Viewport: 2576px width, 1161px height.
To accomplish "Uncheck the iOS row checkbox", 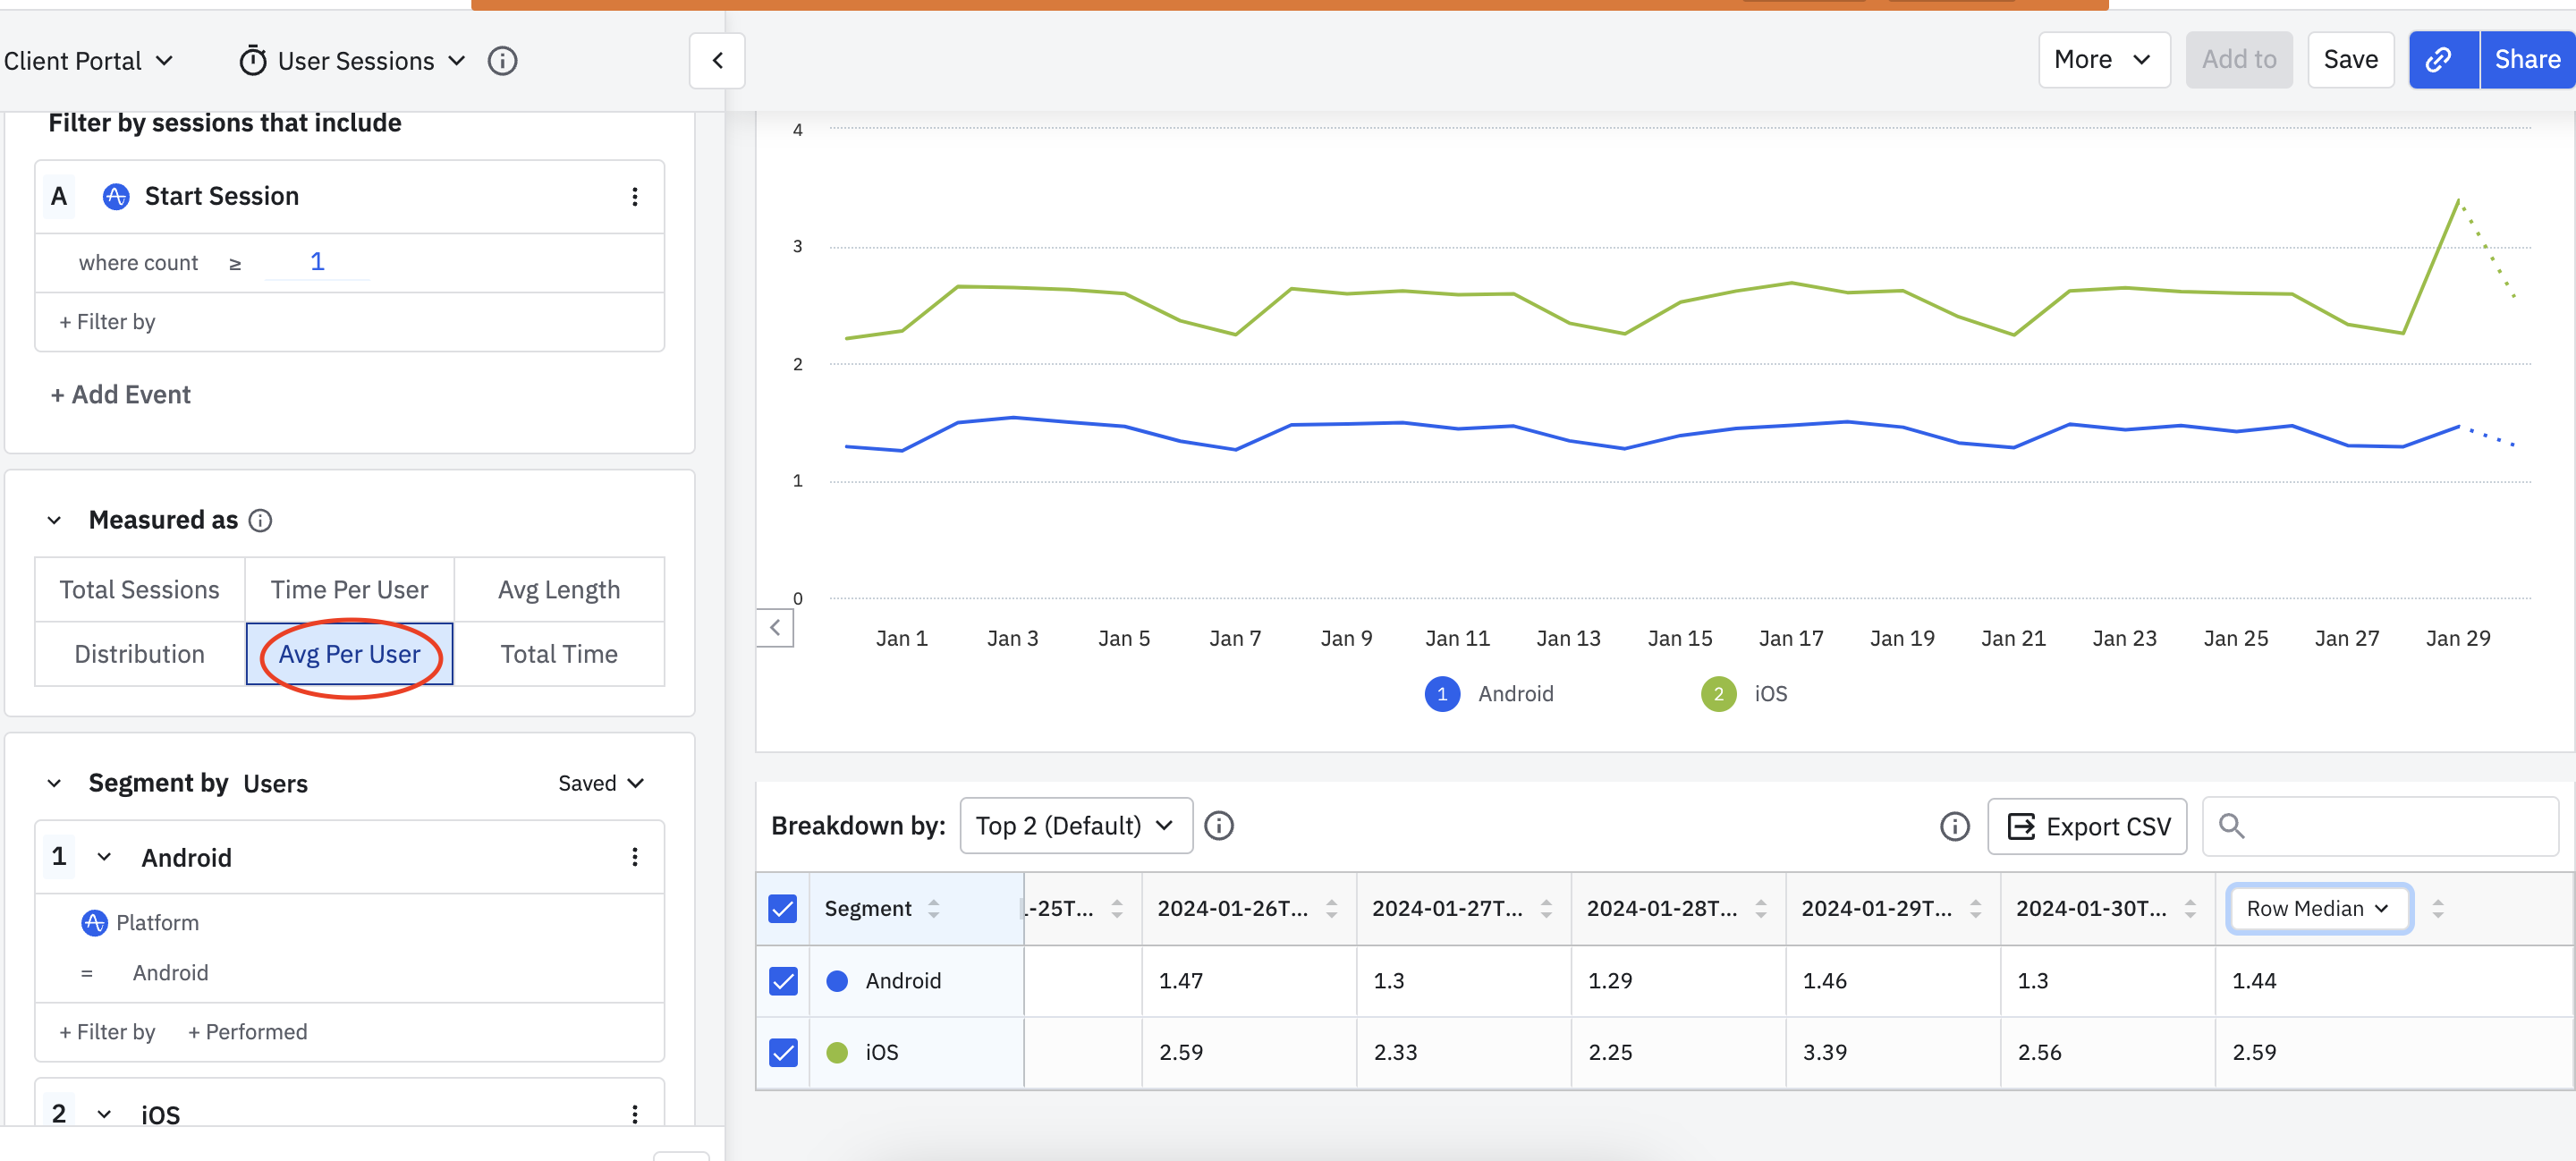I will coord(783,1052).
